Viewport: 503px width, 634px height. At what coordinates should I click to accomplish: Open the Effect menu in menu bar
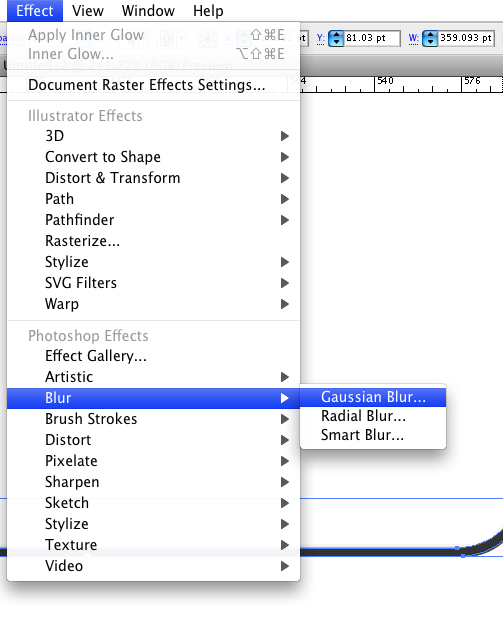[35, 11]
